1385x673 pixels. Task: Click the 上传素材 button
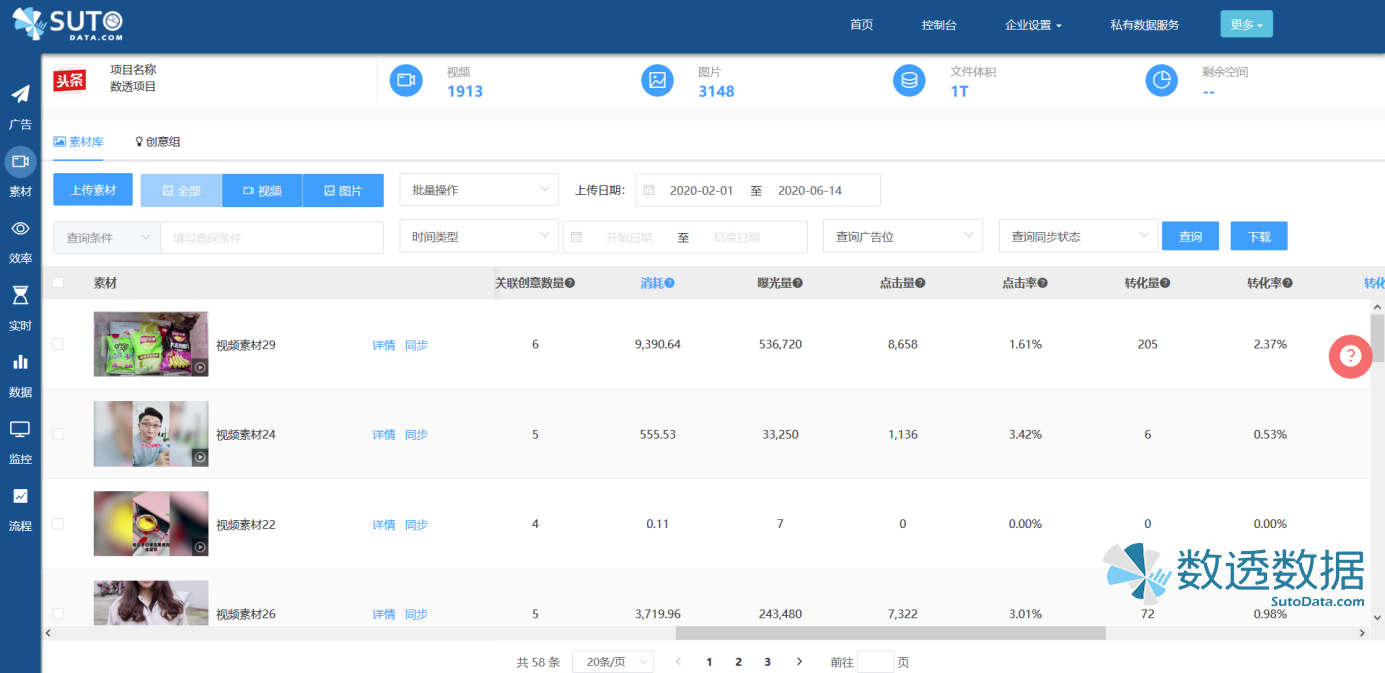pos(93,190)
